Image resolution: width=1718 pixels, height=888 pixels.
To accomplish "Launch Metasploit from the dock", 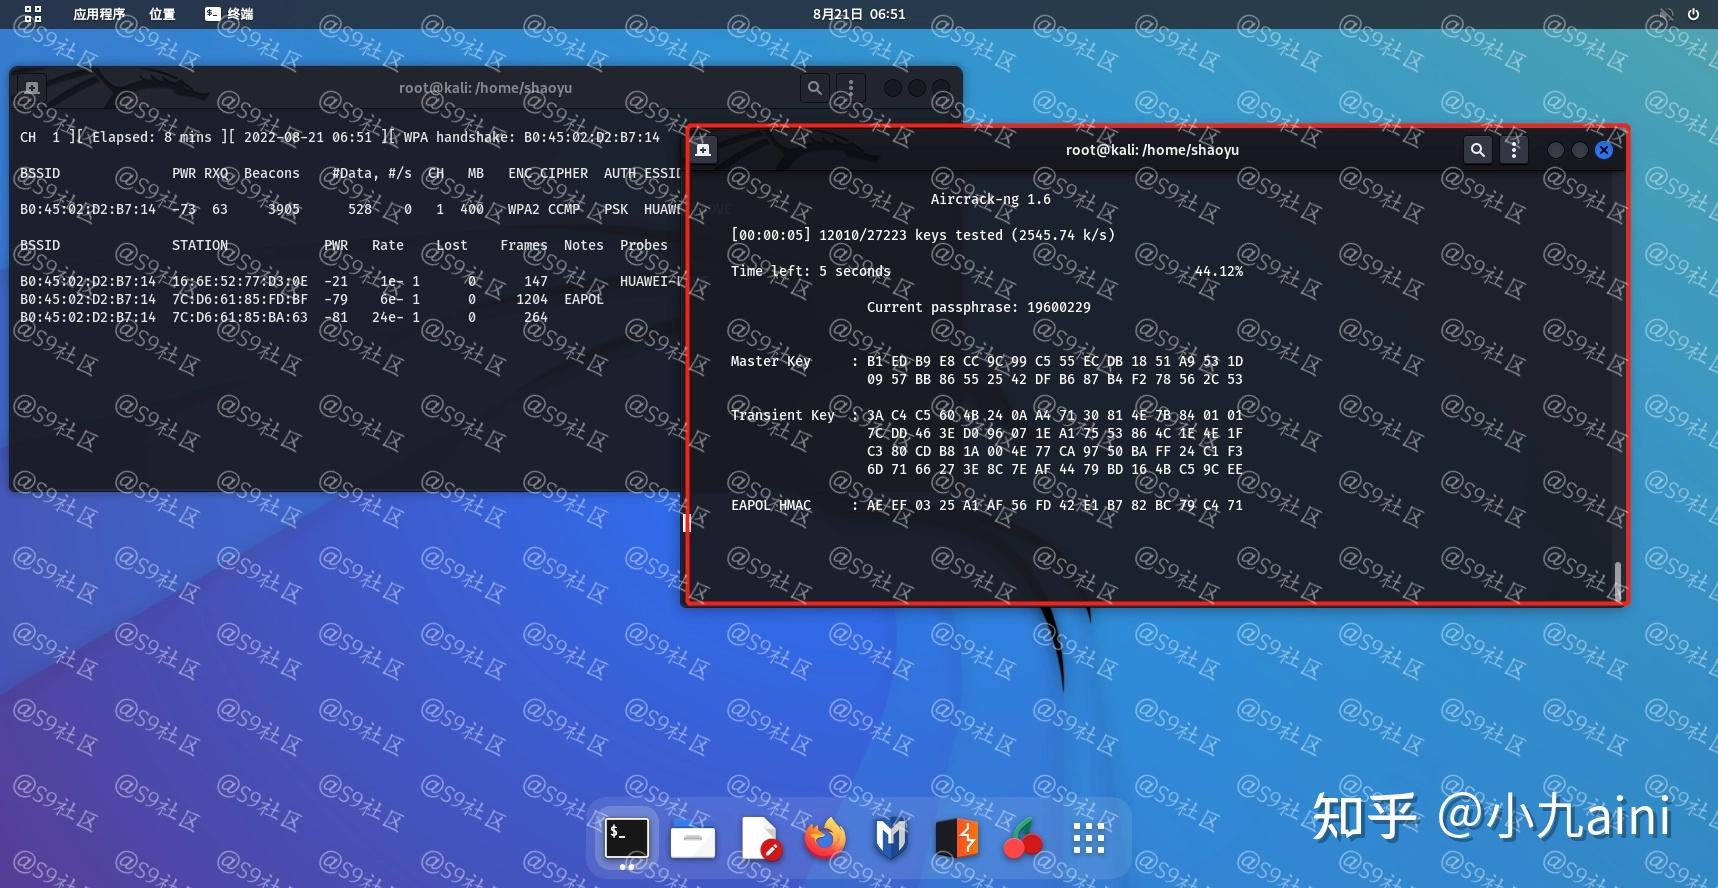I will coord(891,839).
